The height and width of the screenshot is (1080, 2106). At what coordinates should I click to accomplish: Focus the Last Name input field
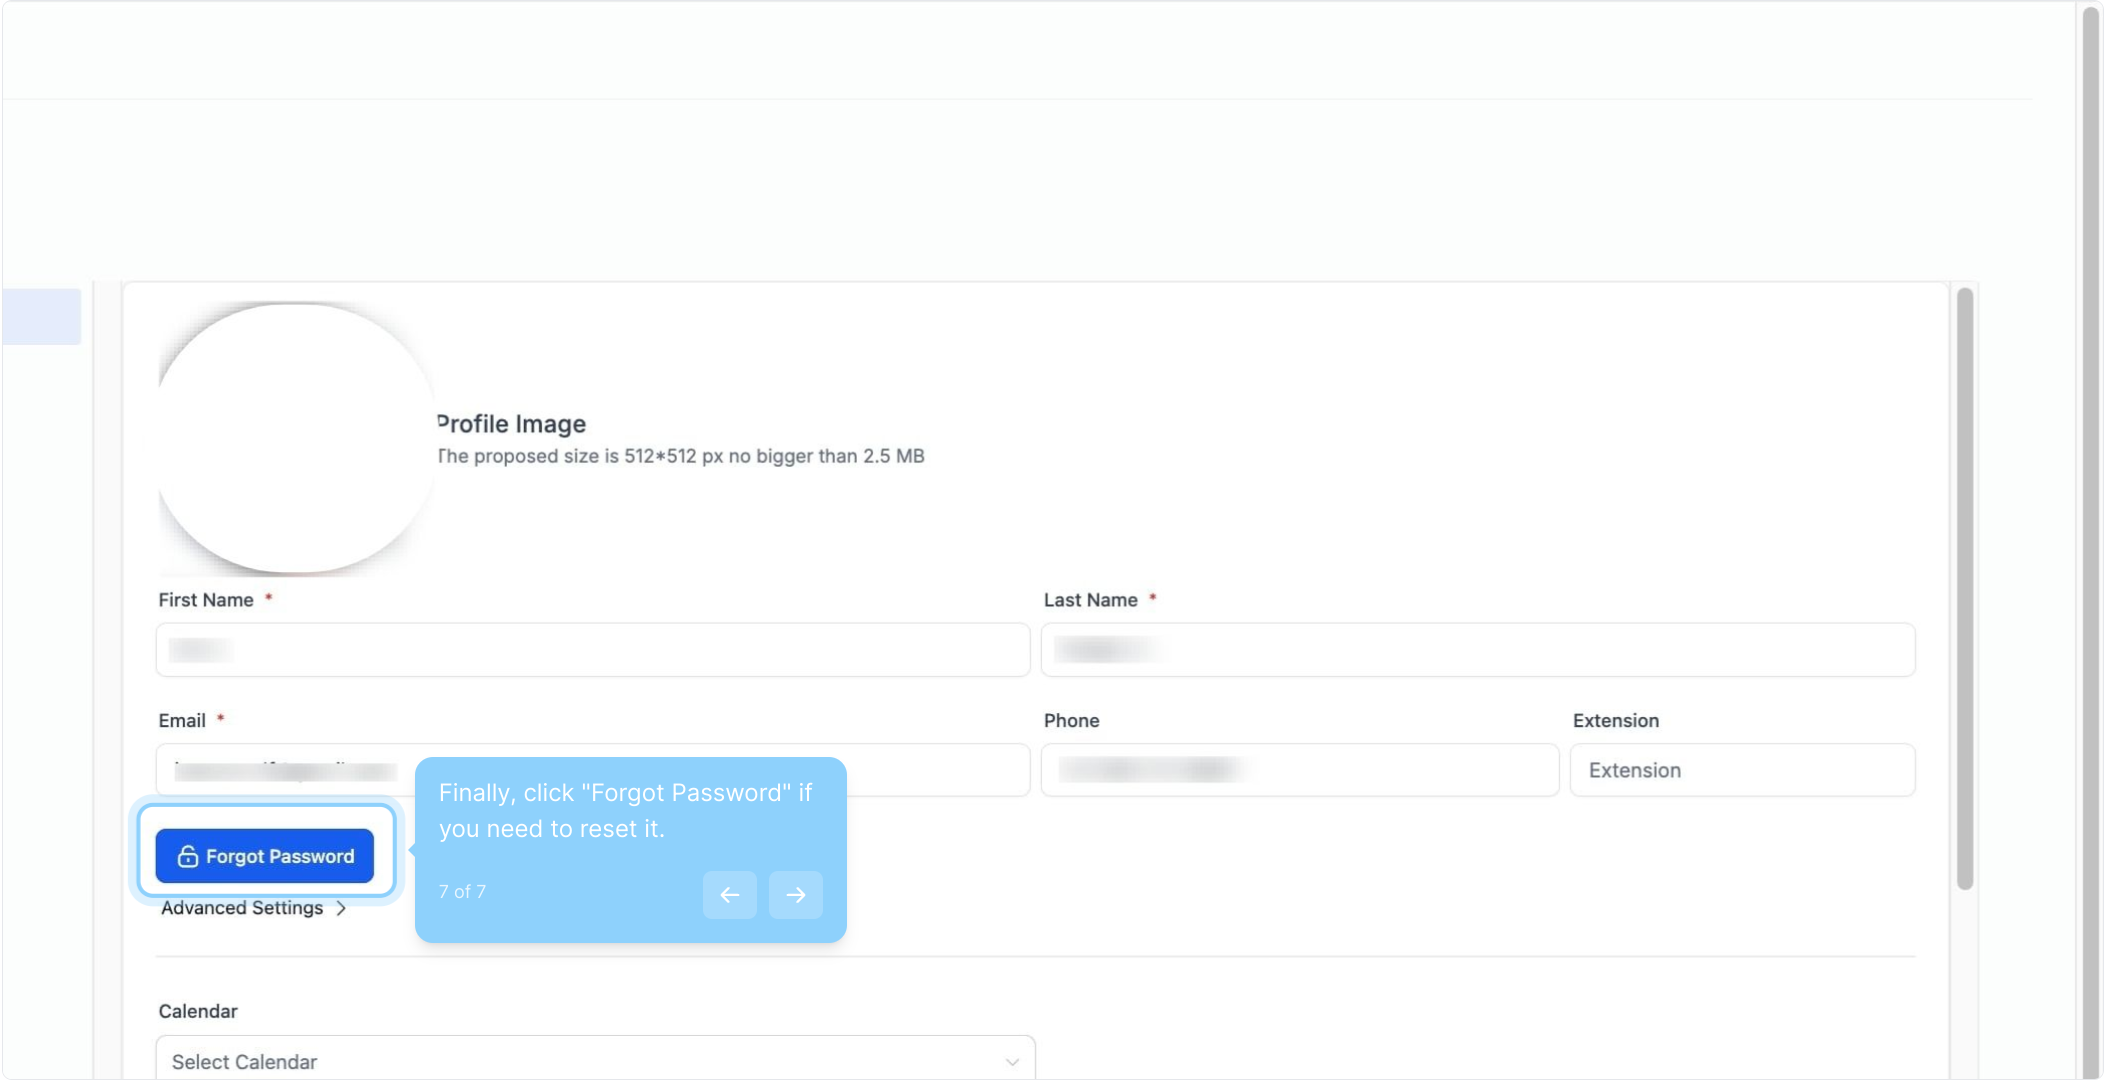point(1478,650)
